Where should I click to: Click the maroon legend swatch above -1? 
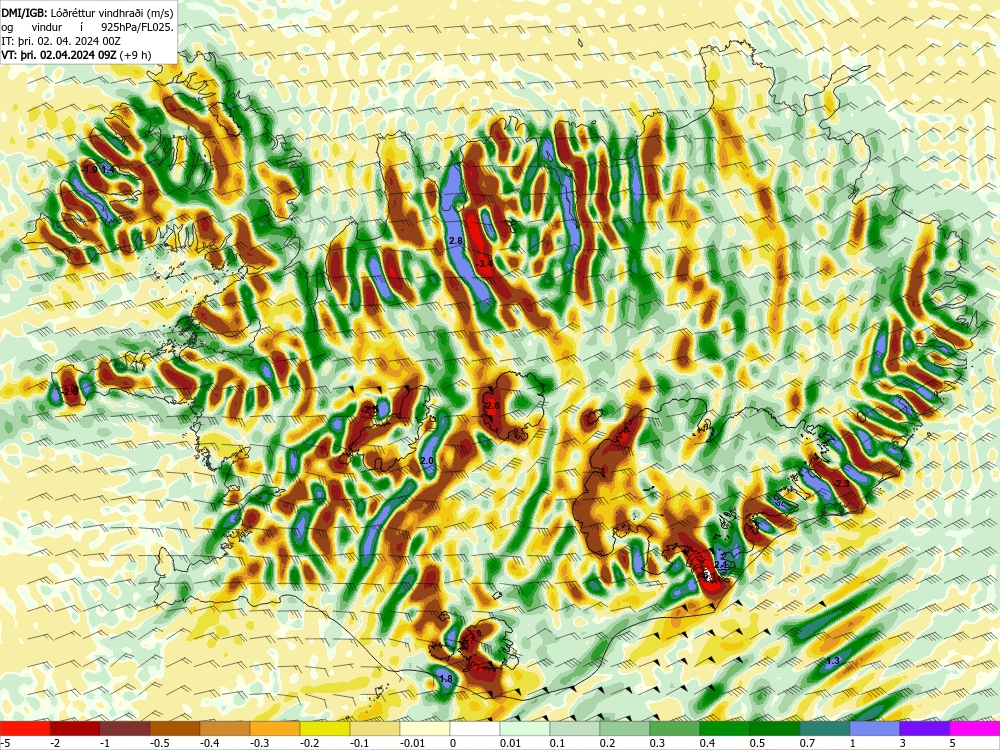pyautogui.click(x=125, y=728)
